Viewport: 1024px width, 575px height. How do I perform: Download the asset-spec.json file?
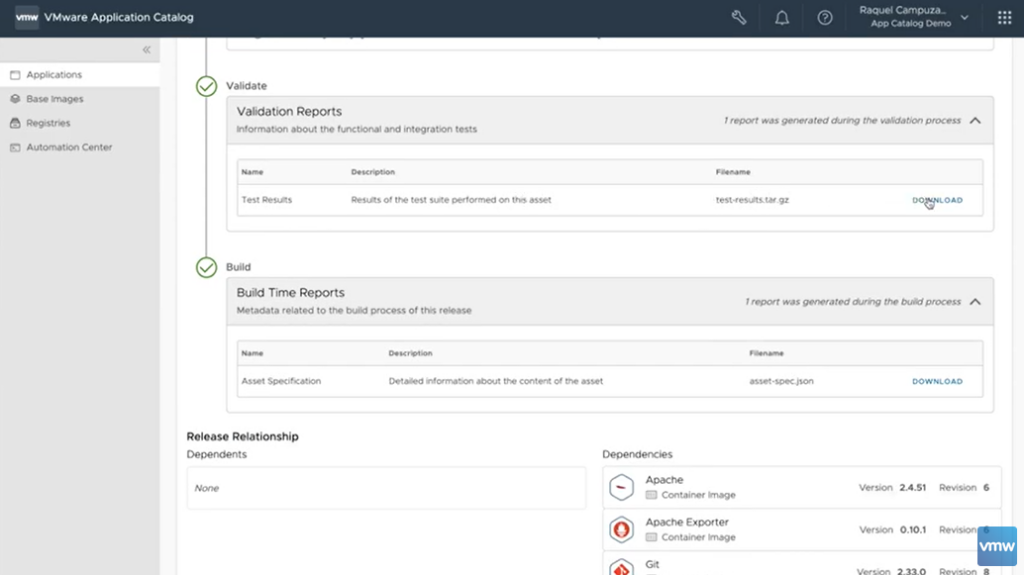tap(937, 381)
